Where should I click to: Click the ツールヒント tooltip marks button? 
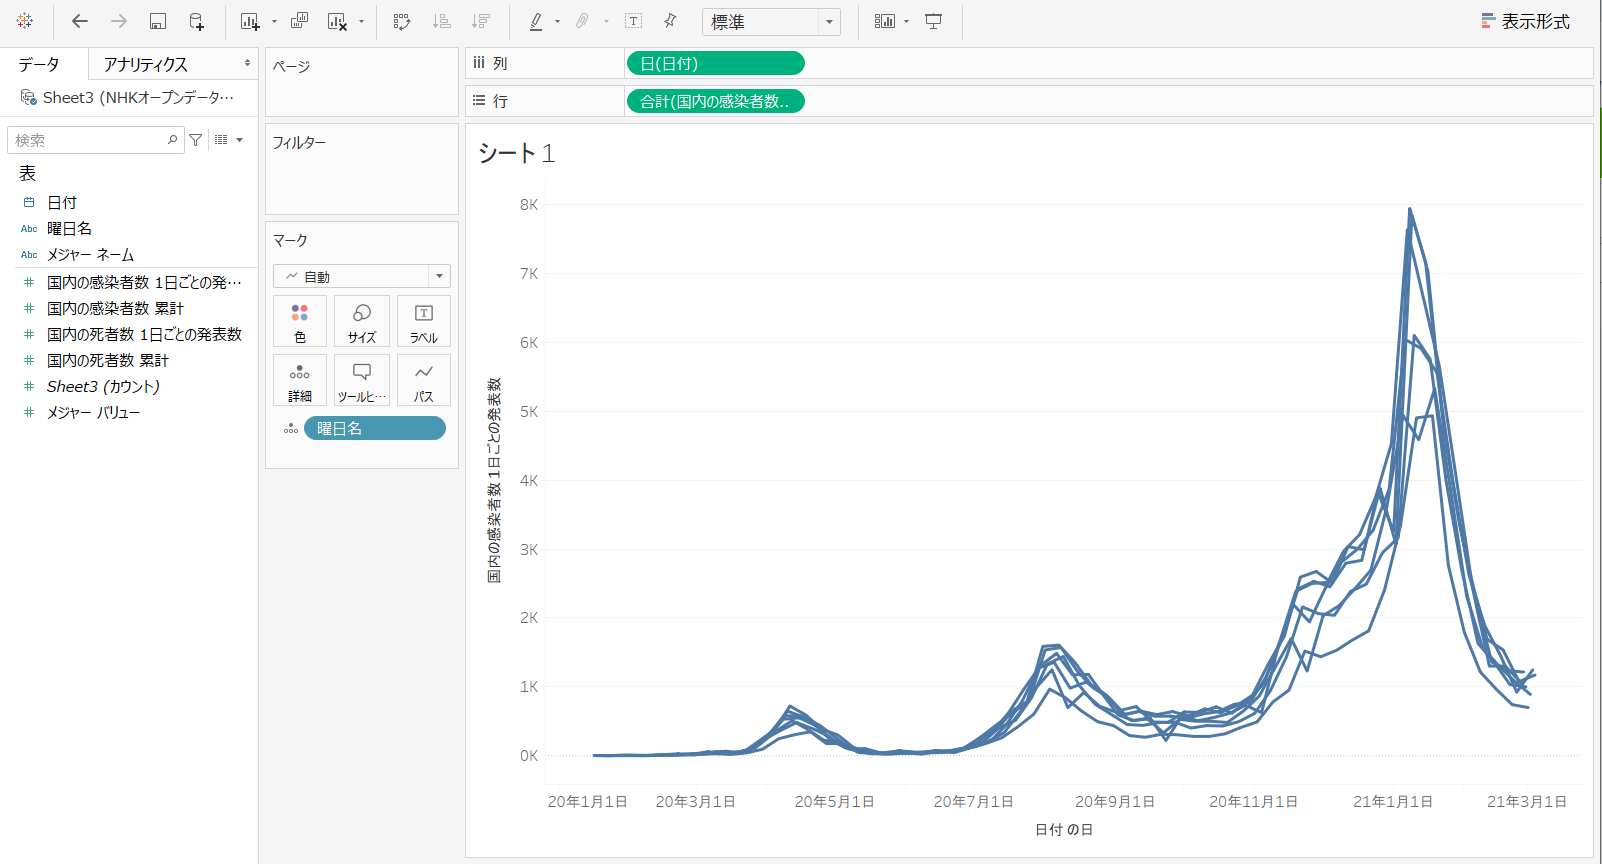362,381
